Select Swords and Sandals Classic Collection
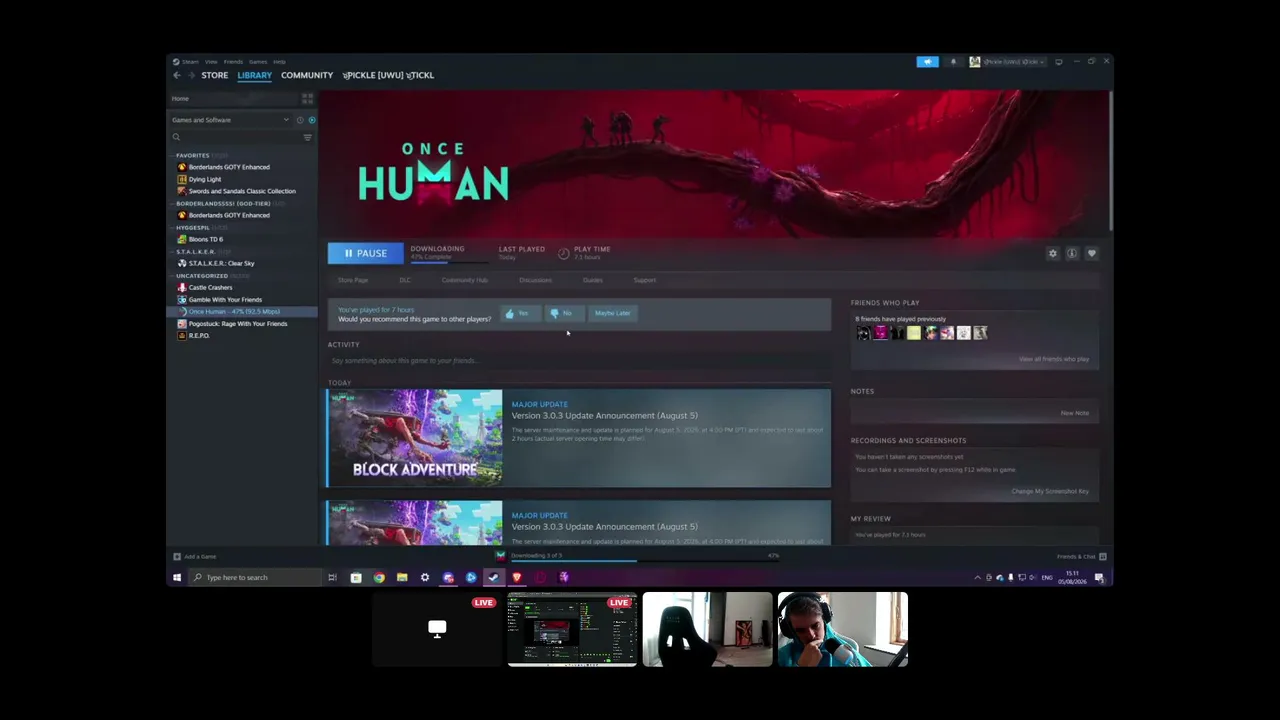This screenshot has width=1280, height=720. (244, 191)
